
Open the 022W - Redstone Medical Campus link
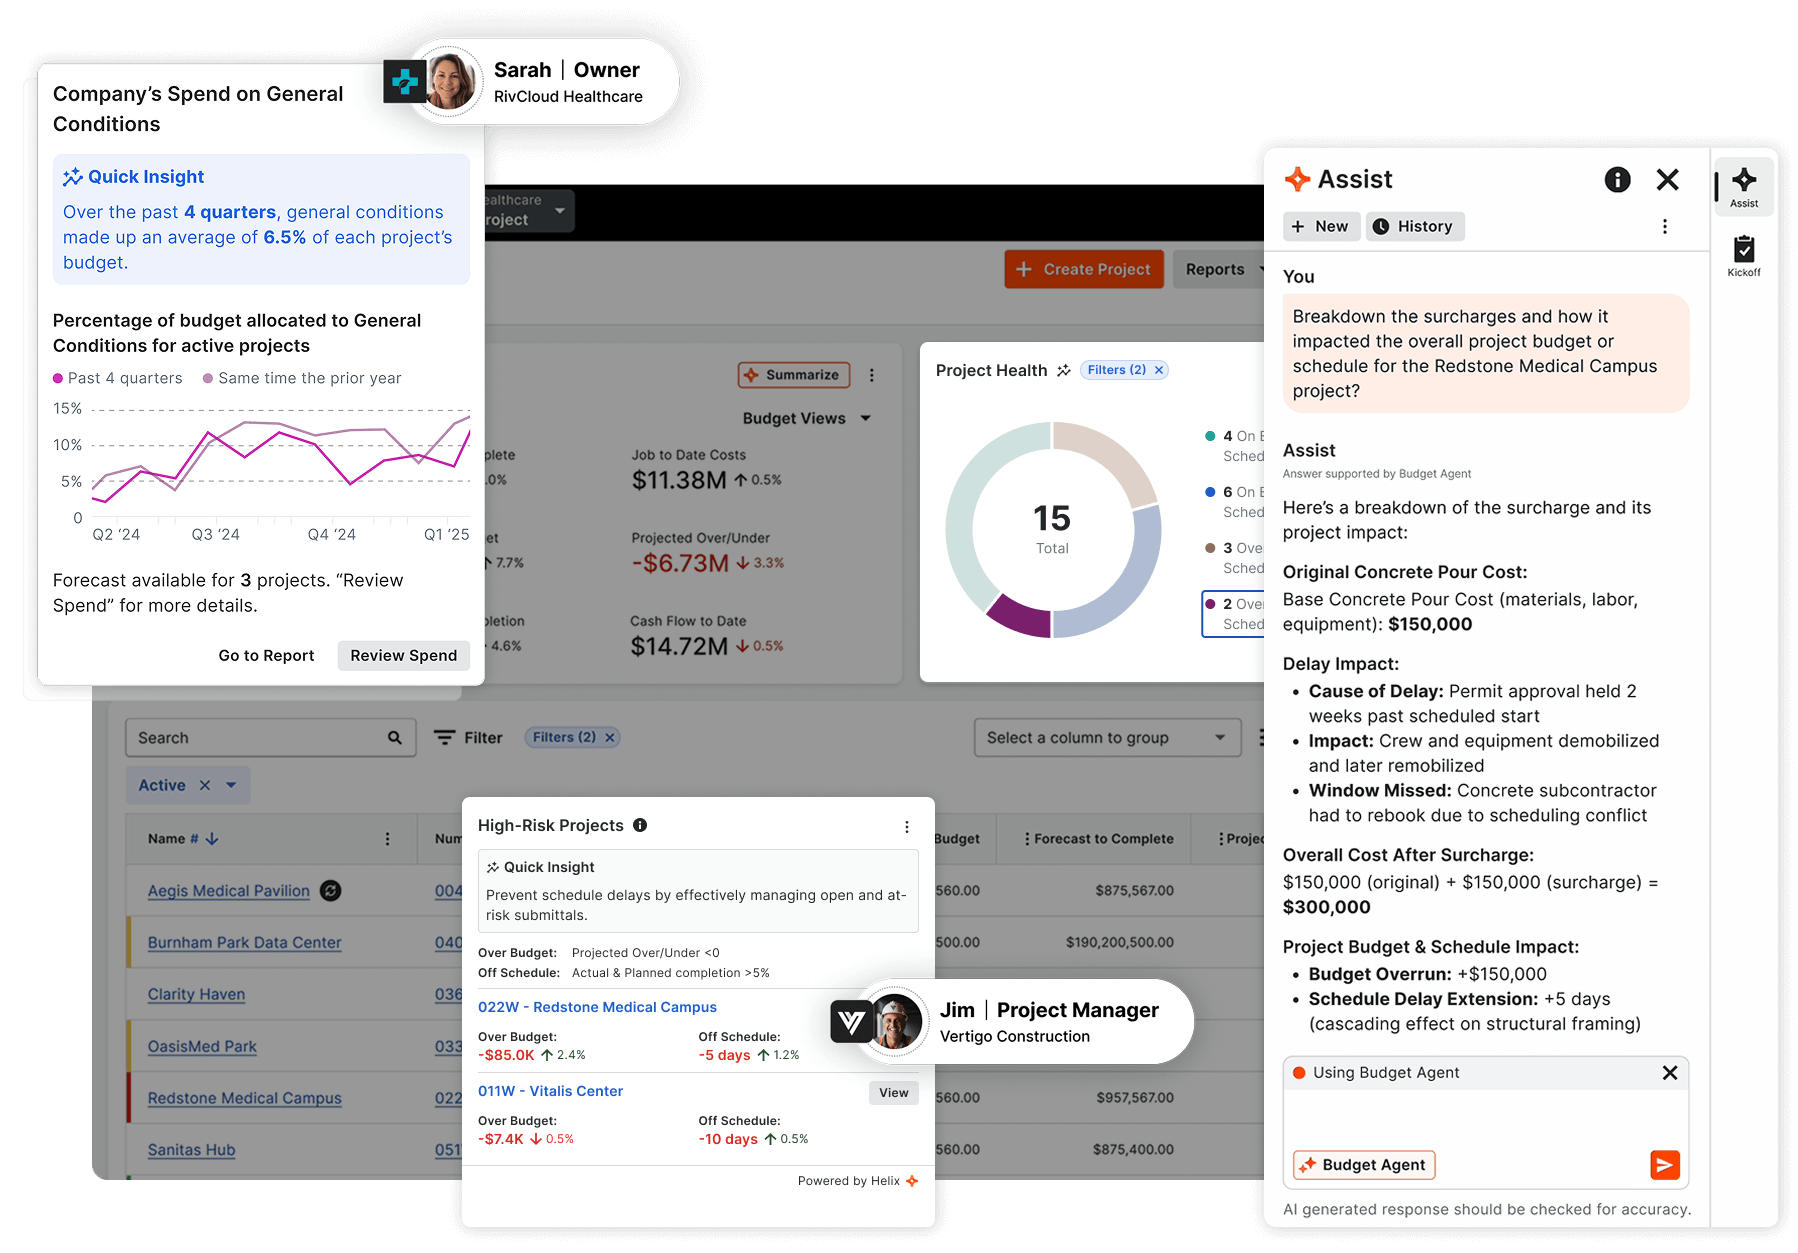click(597, 1007)
